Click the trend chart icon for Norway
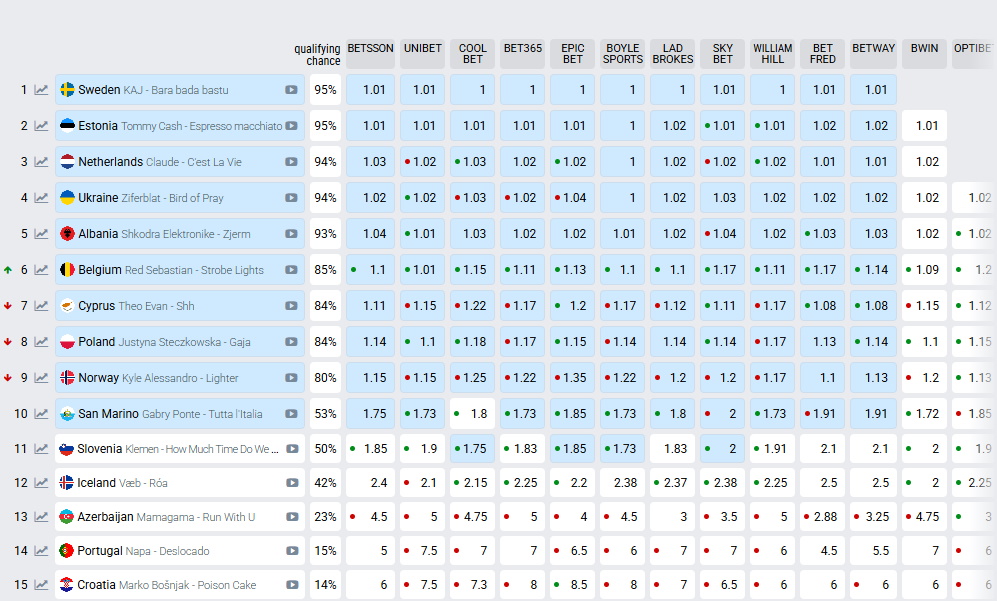The width and height of the screenshot is (997, 601). (41, 378)
